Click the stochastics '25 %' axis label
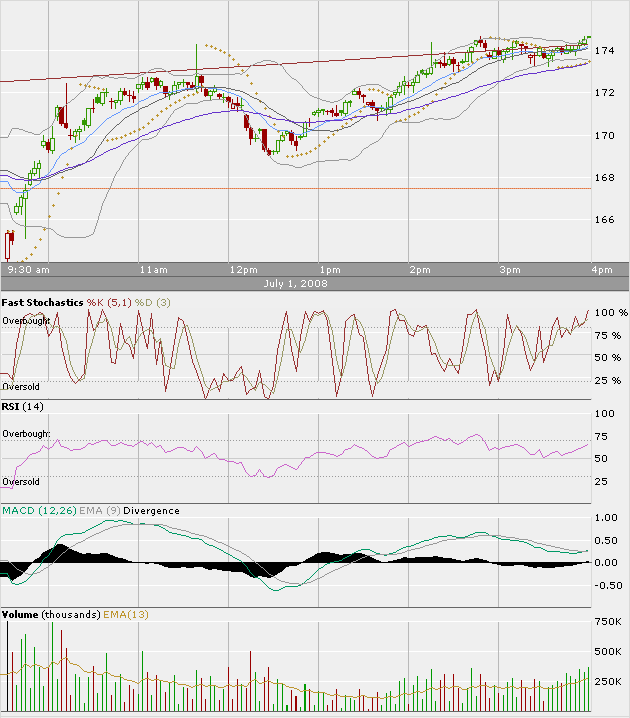 pyautogui.click(x=608, y=381)
